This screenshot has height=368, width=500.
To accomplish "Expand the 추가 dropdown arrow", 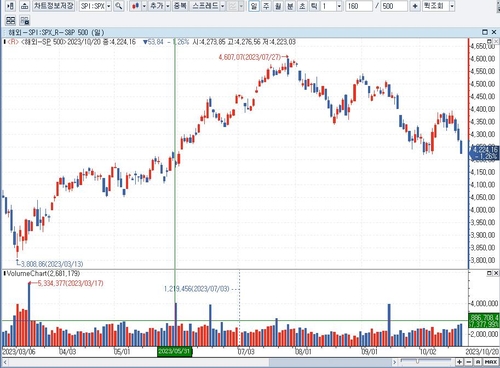I will [168, 6].
